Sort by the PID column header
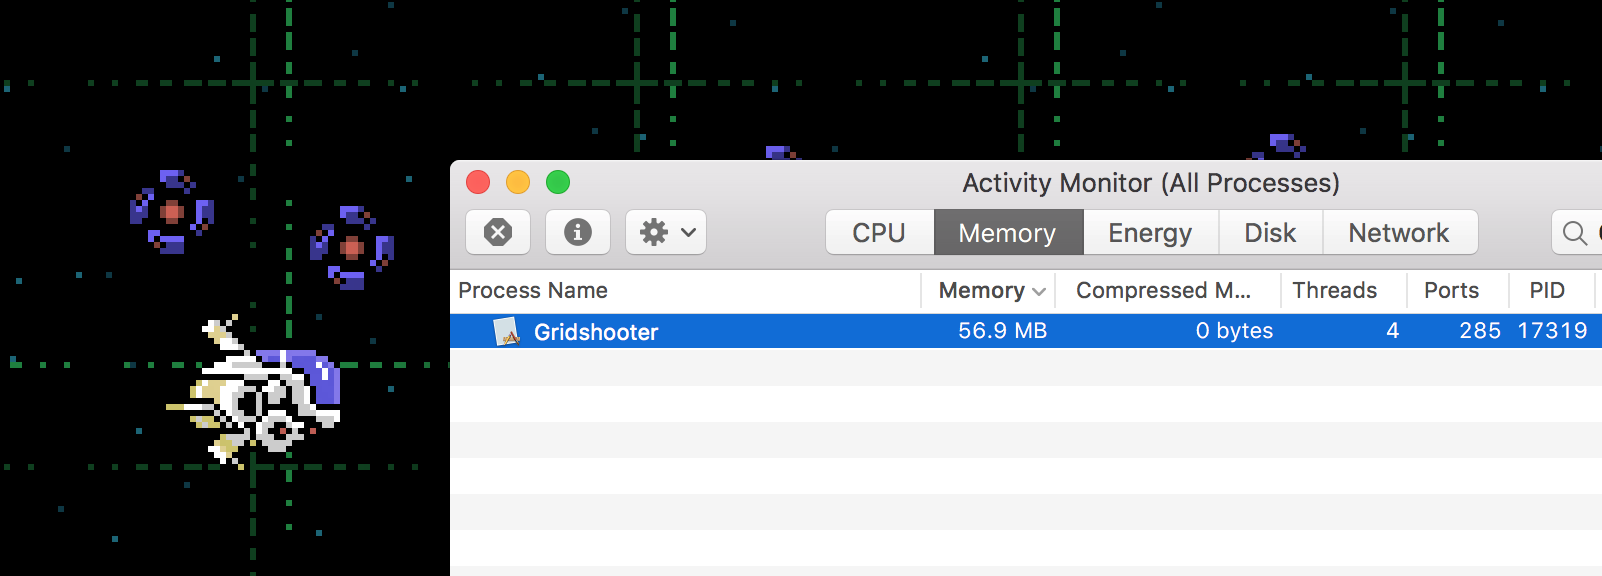Image resolution: width=1602 pixels, height=576 pixels. click(1546, 290)
